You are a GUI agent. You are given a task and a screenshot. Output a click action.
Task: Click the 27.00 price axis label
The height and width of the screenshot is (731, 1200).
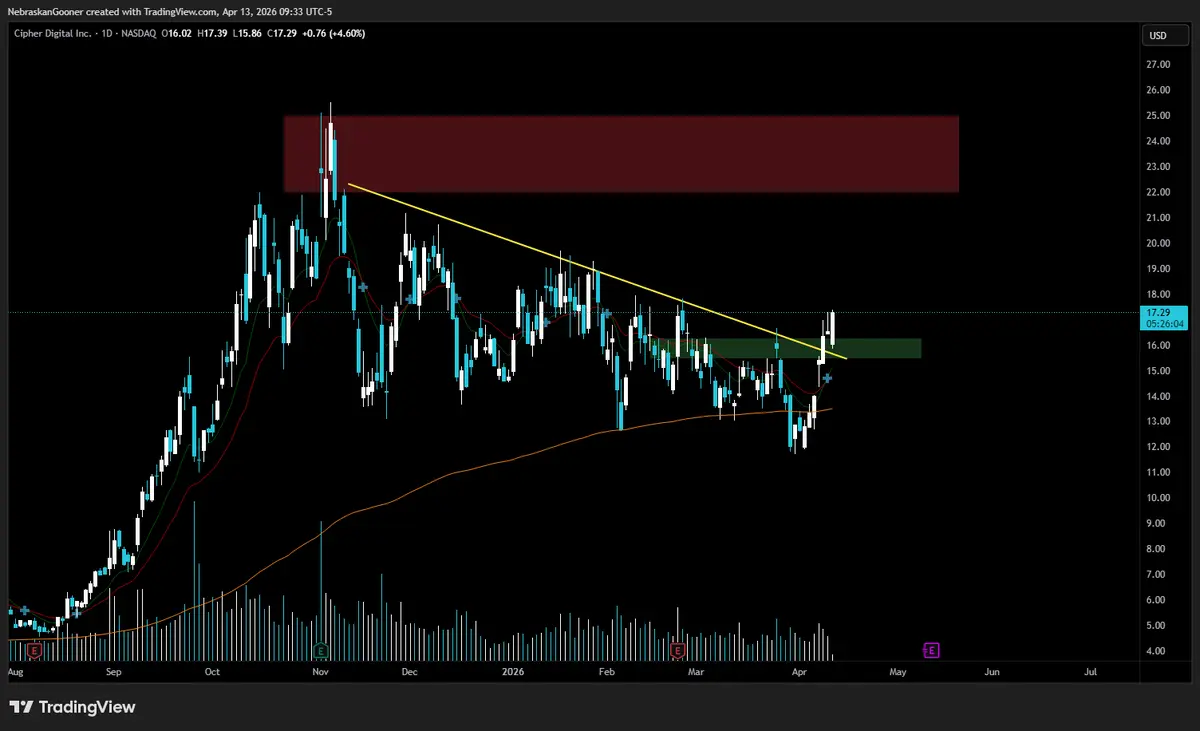[x=1158, y=65]
